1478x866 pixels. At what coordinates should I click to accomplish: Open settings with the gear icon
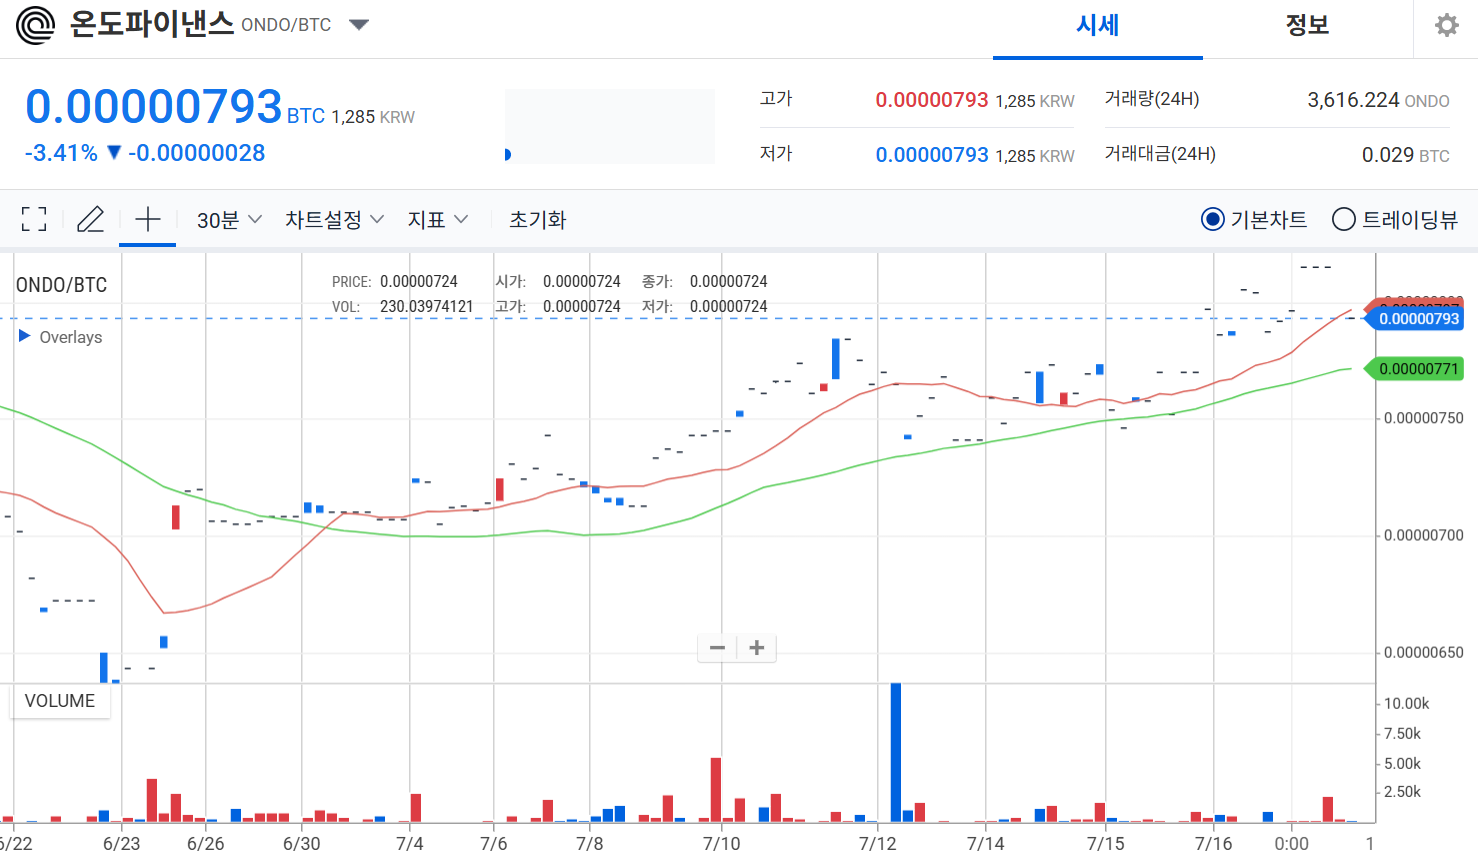coord(1446,25)
